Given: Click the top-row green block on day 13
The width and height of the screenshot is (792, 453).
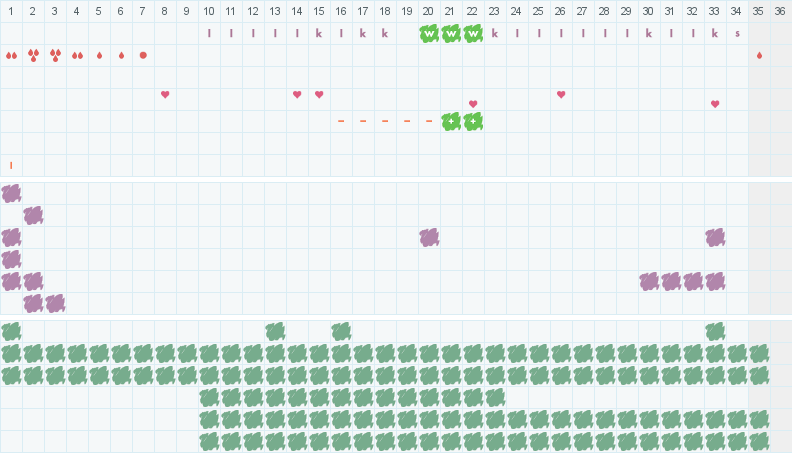Looking at the screenshot, I should point(275,331).
